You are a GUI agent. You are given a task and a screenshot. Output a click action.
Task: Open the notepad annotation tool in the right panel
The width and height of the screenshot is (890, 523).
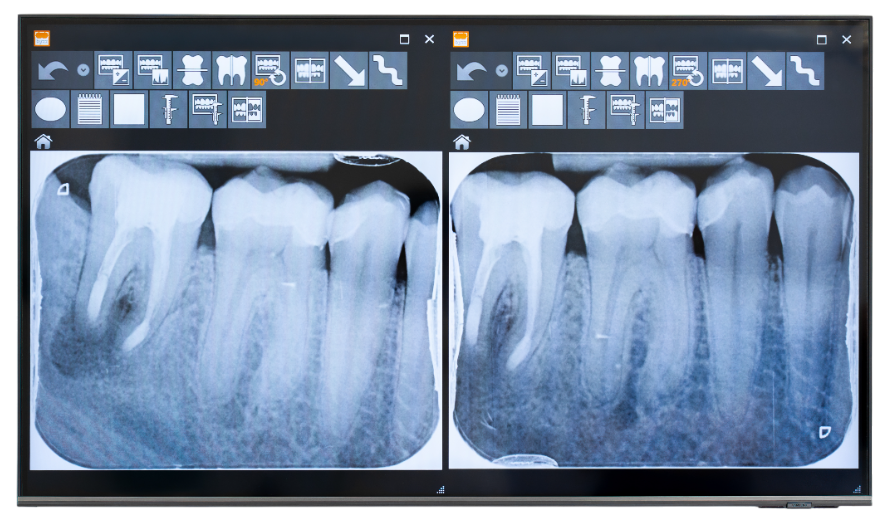pos(508,110)
